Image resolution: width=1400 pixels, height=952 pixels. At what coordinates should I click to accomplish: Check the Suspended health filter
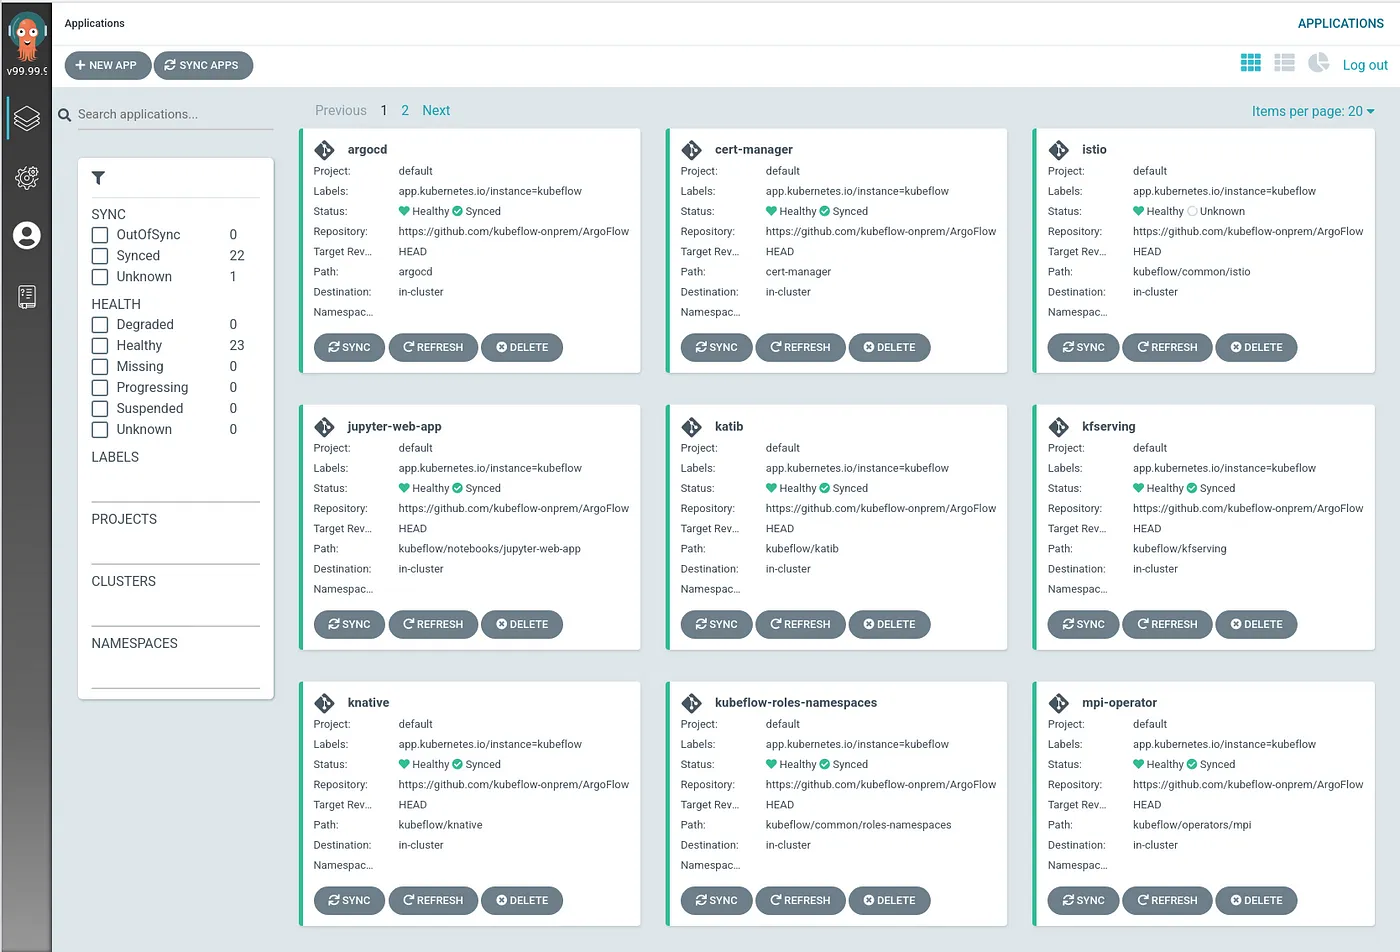100,409
